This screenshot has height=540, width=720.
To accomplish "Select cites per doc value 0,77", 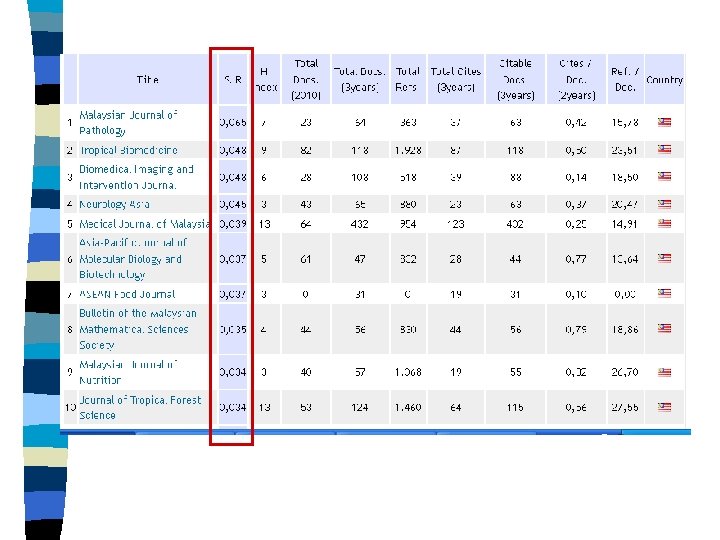I will click(x=576, y=259).
